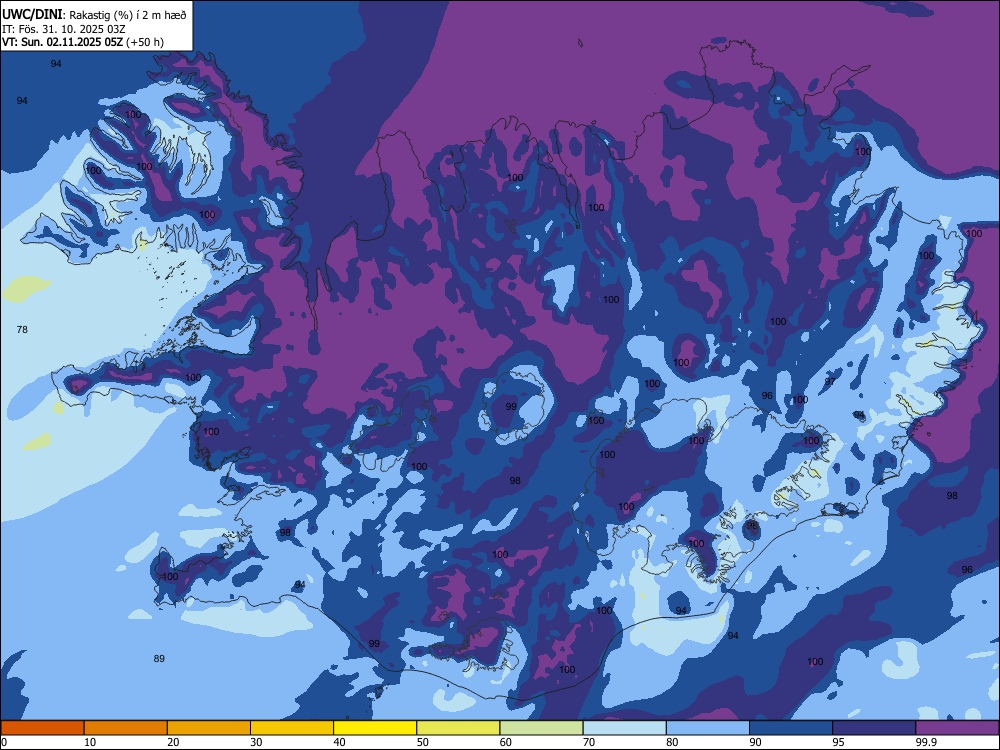Viewport: 1000px width, 750px height.
Task: Pick the sky blue 80–90 legend swatch
Action: tap(708, 728)
